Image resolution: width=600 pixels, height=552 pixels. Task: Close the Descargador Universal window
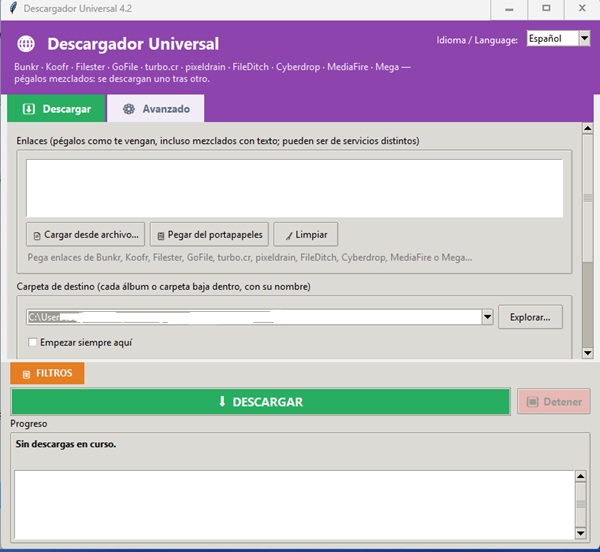coord(582,9)
